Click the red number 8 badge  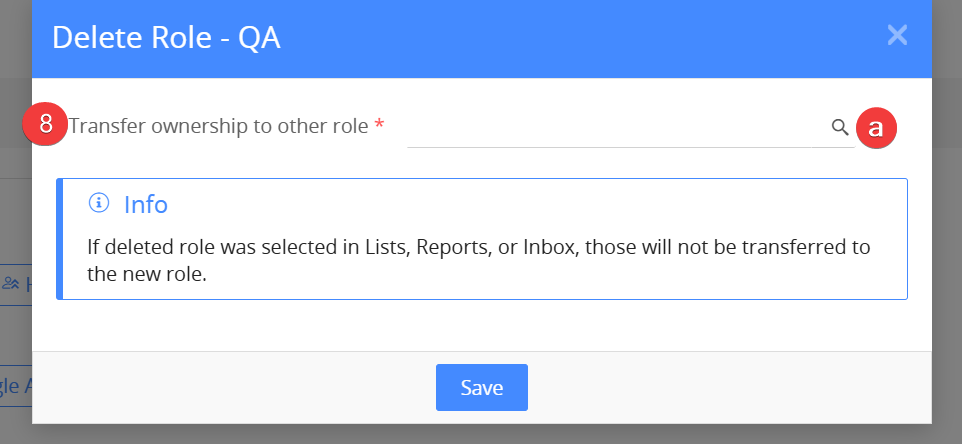[x=45, y=124]
